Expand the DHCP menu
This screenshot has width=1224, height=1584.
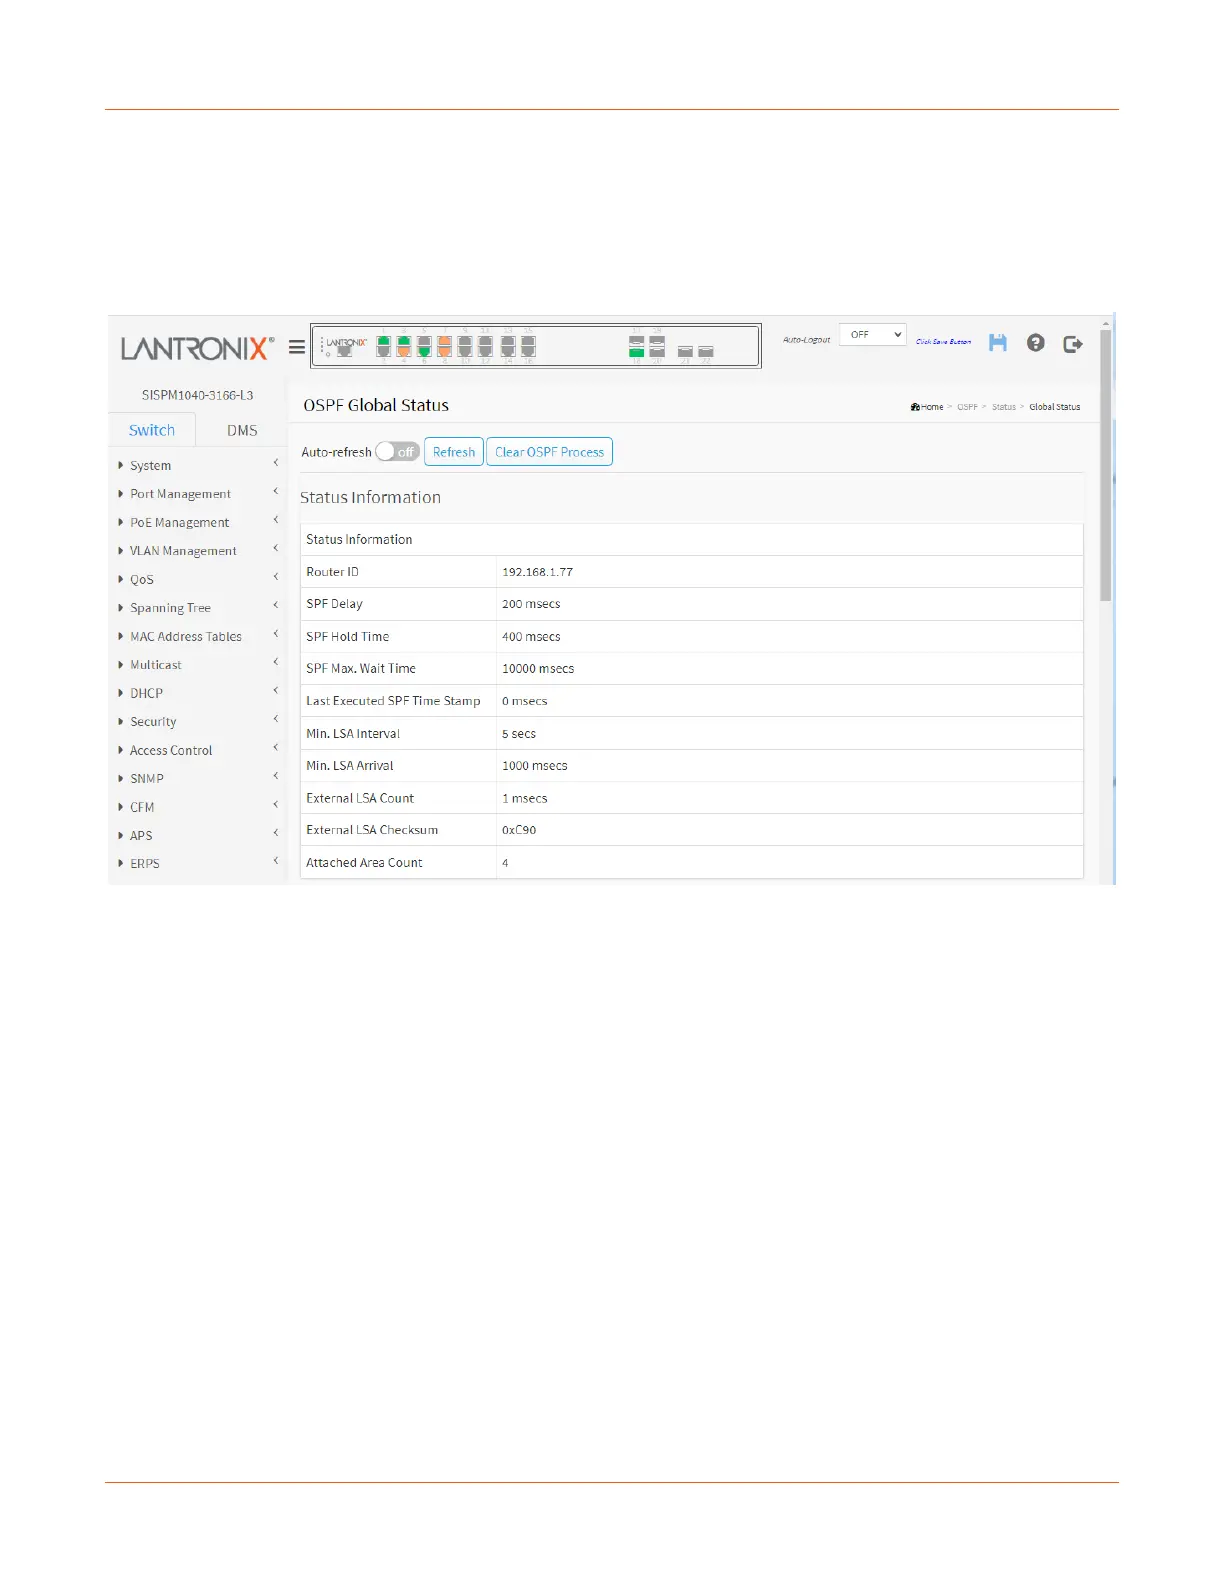coord(198,693)
